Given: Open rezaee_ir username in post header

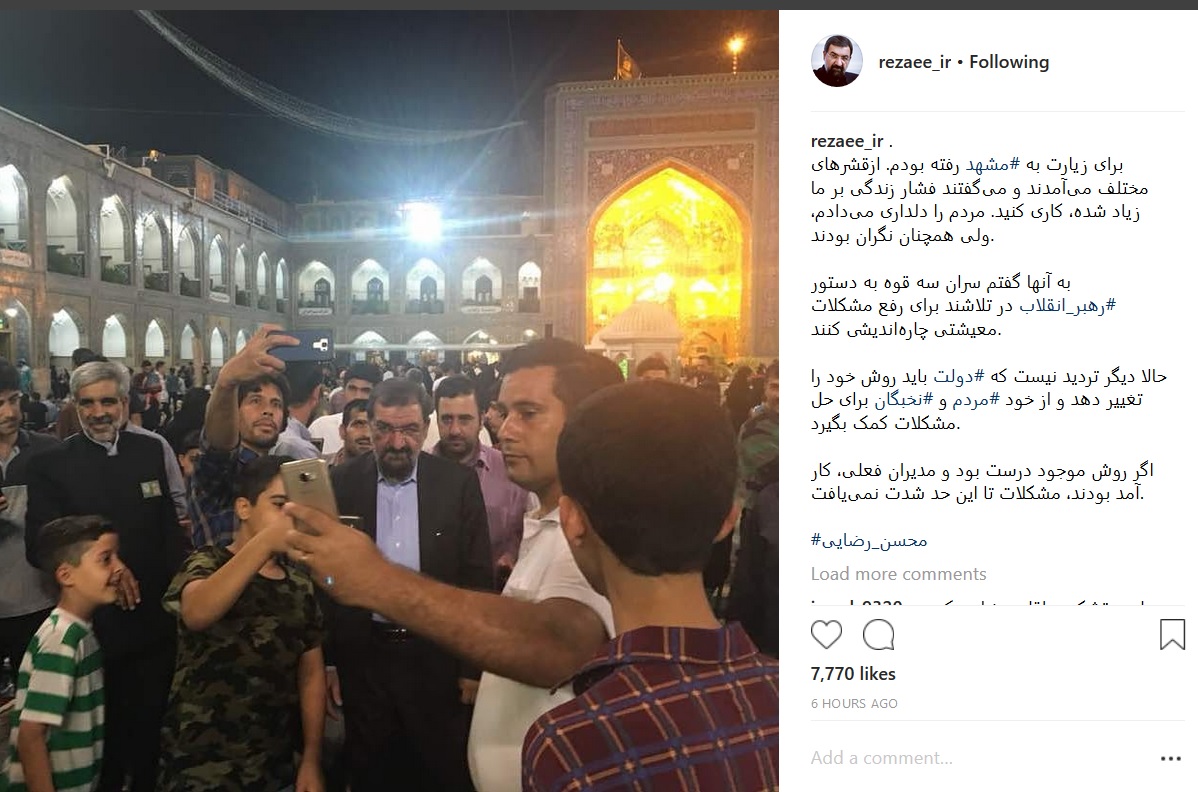Looking at the screenshot, I should (x=915, y=62).
